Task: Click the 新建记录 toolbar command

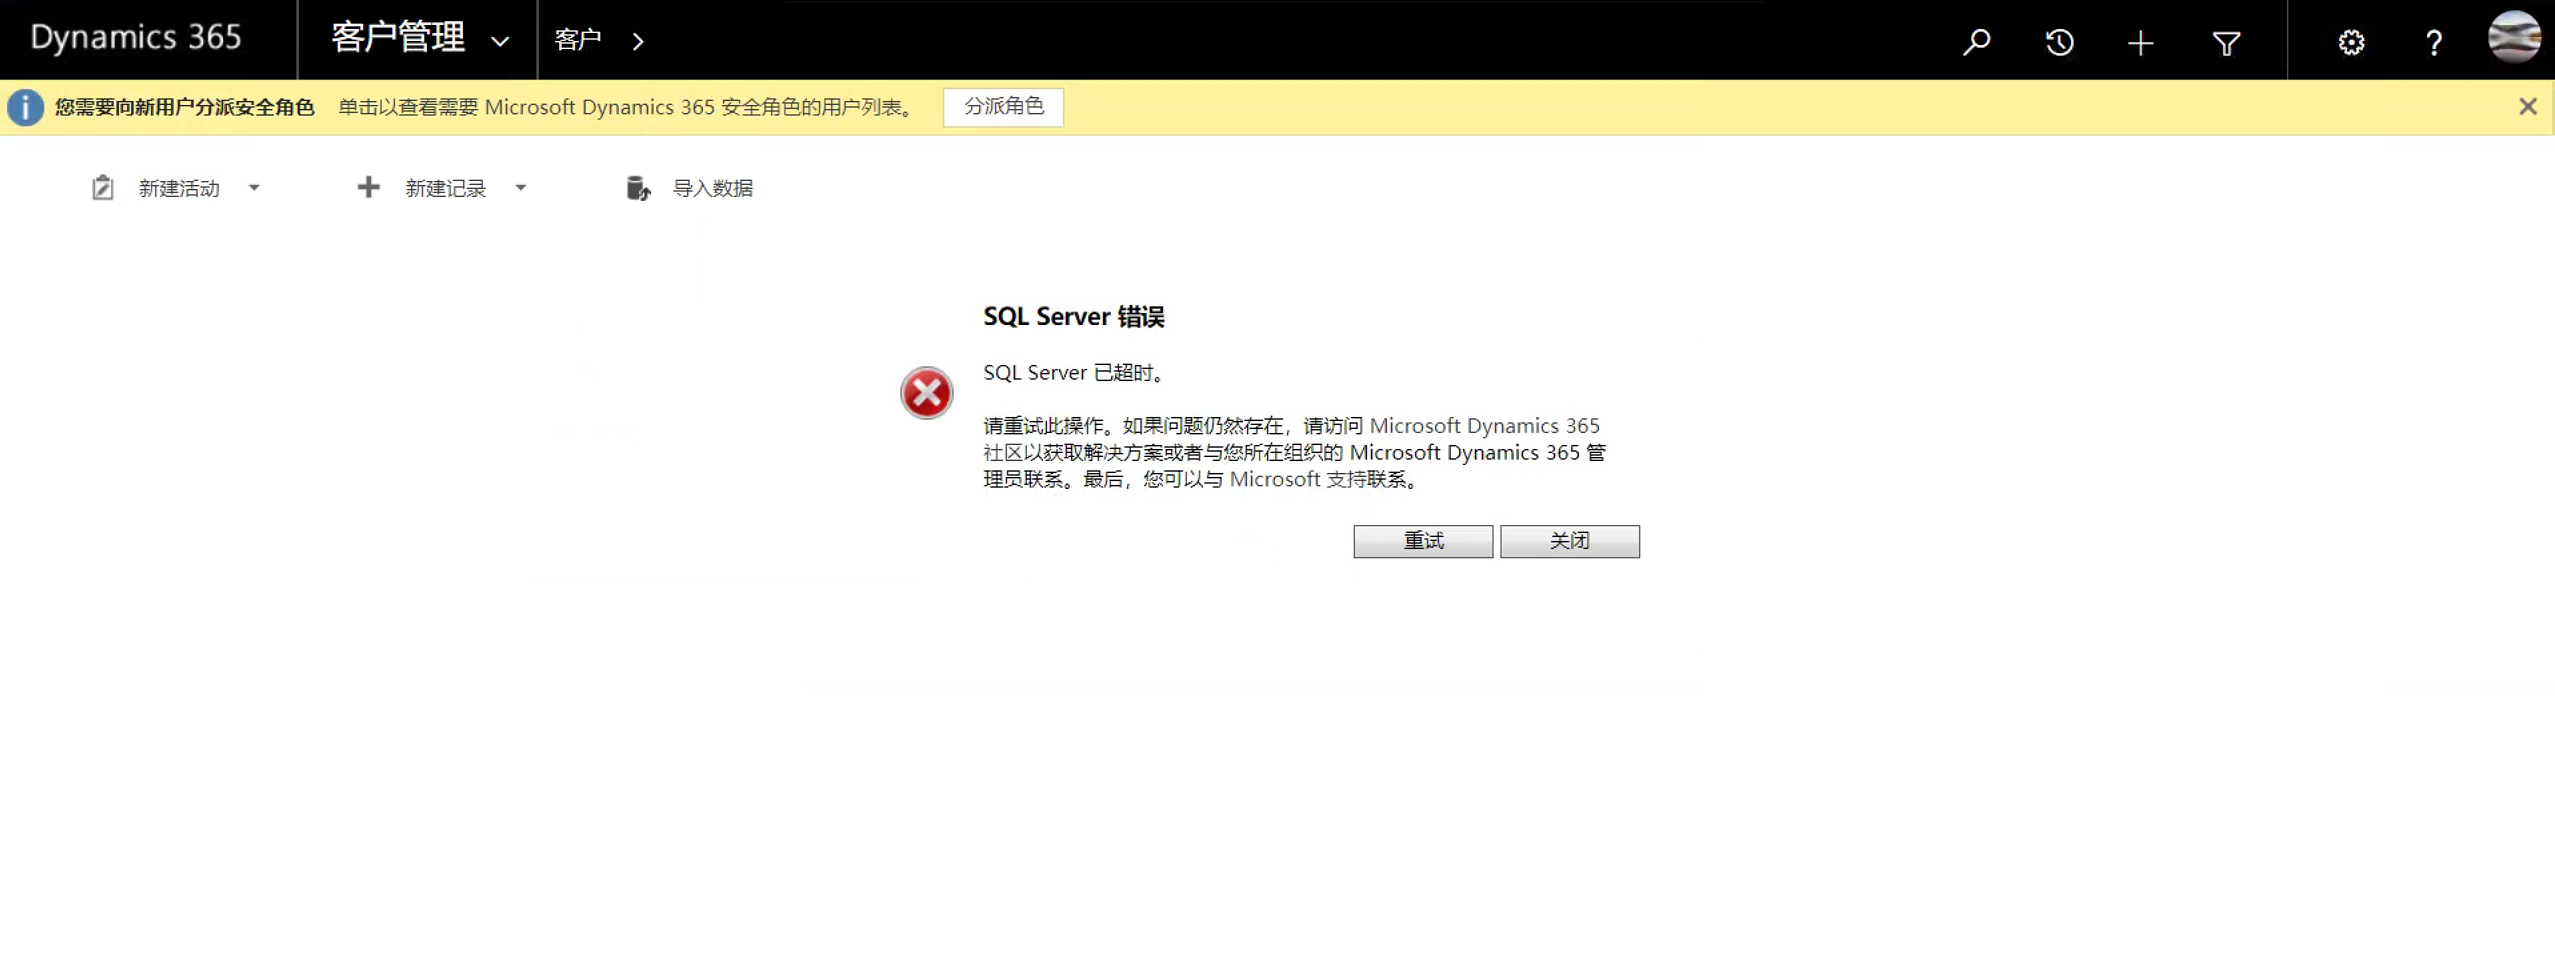Action: [445, 188]
